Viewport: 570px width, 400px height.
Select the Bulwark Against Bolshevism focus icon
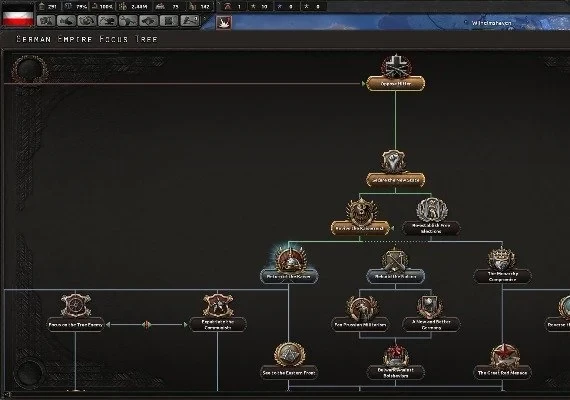[396, 355]
